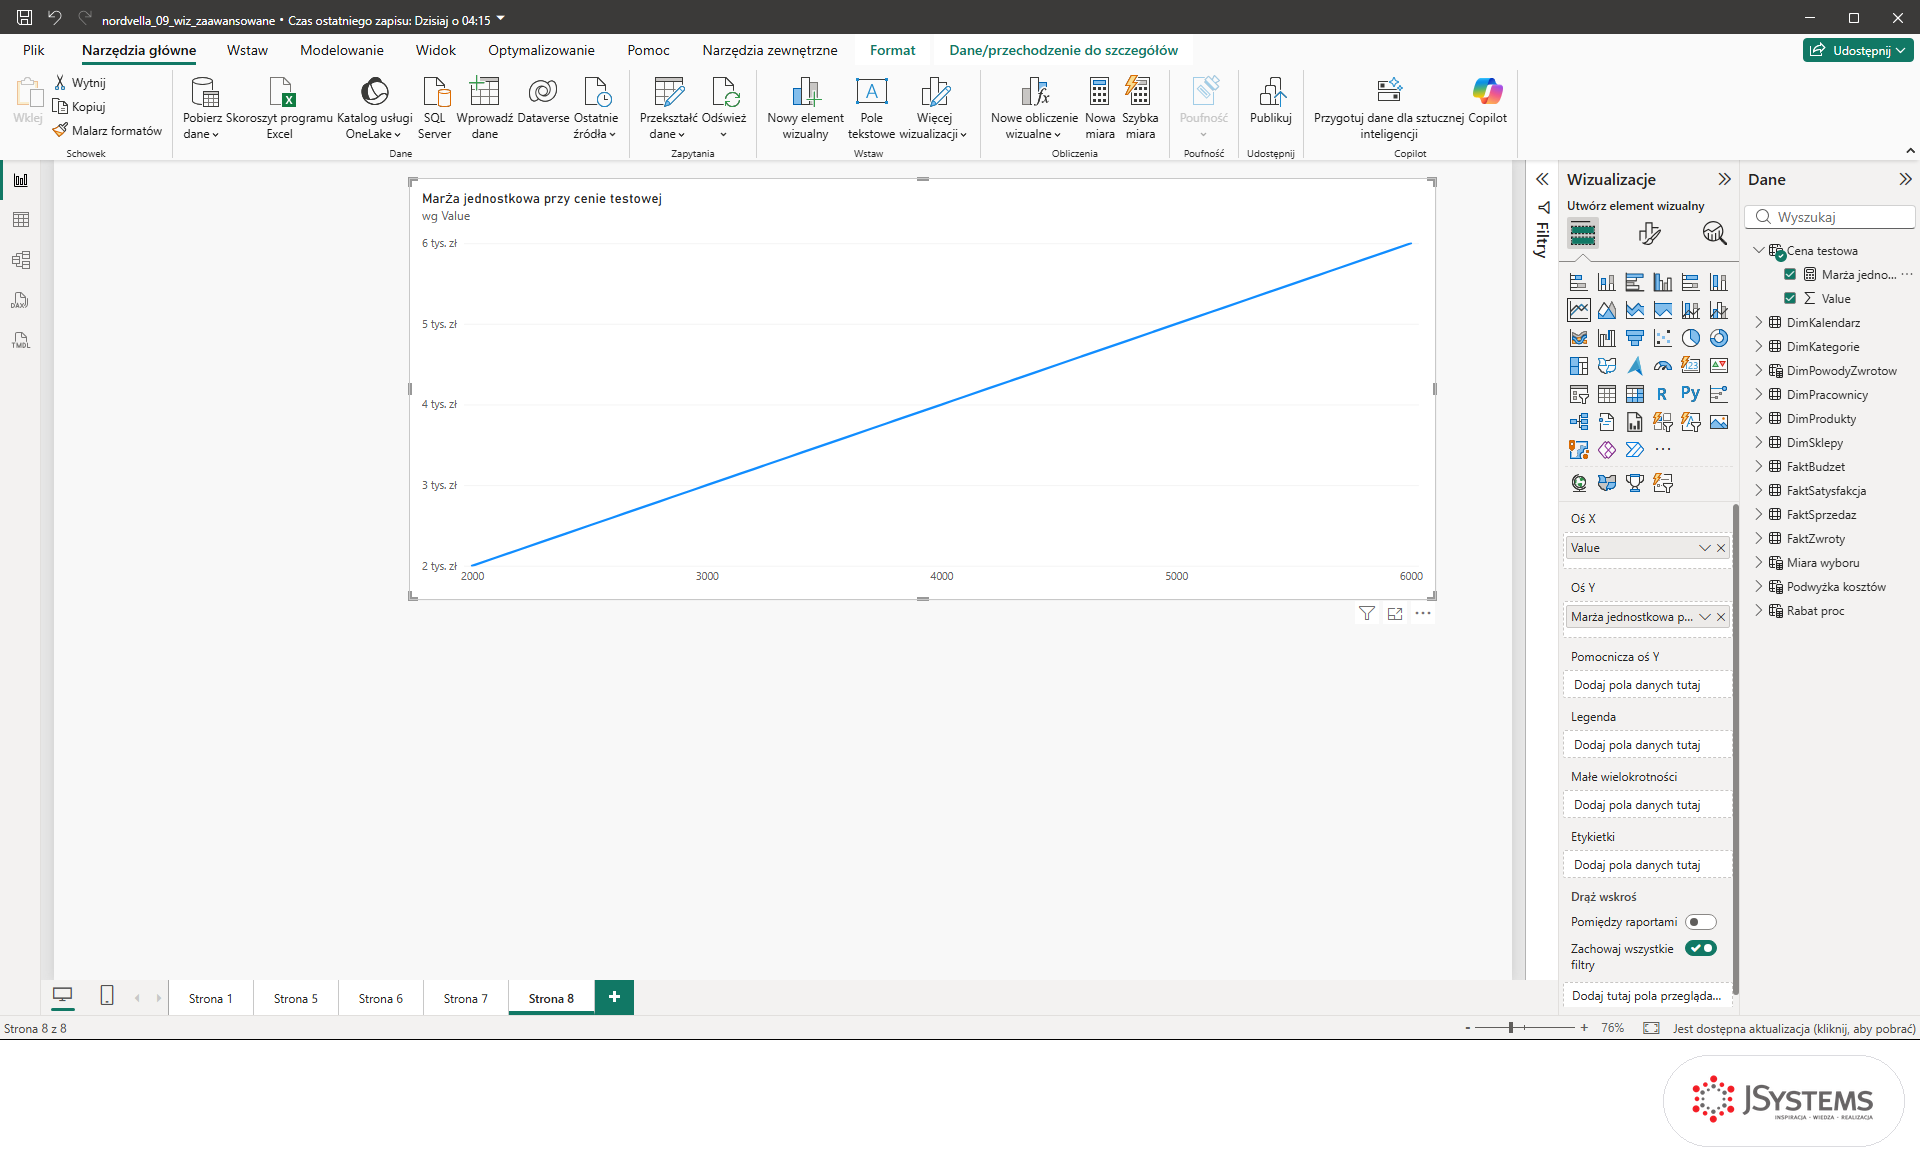Screen dimensions: 1920x1162
Task: Open Model view in left sidebar
Action: pyautogui.click(x=20, y=260)
